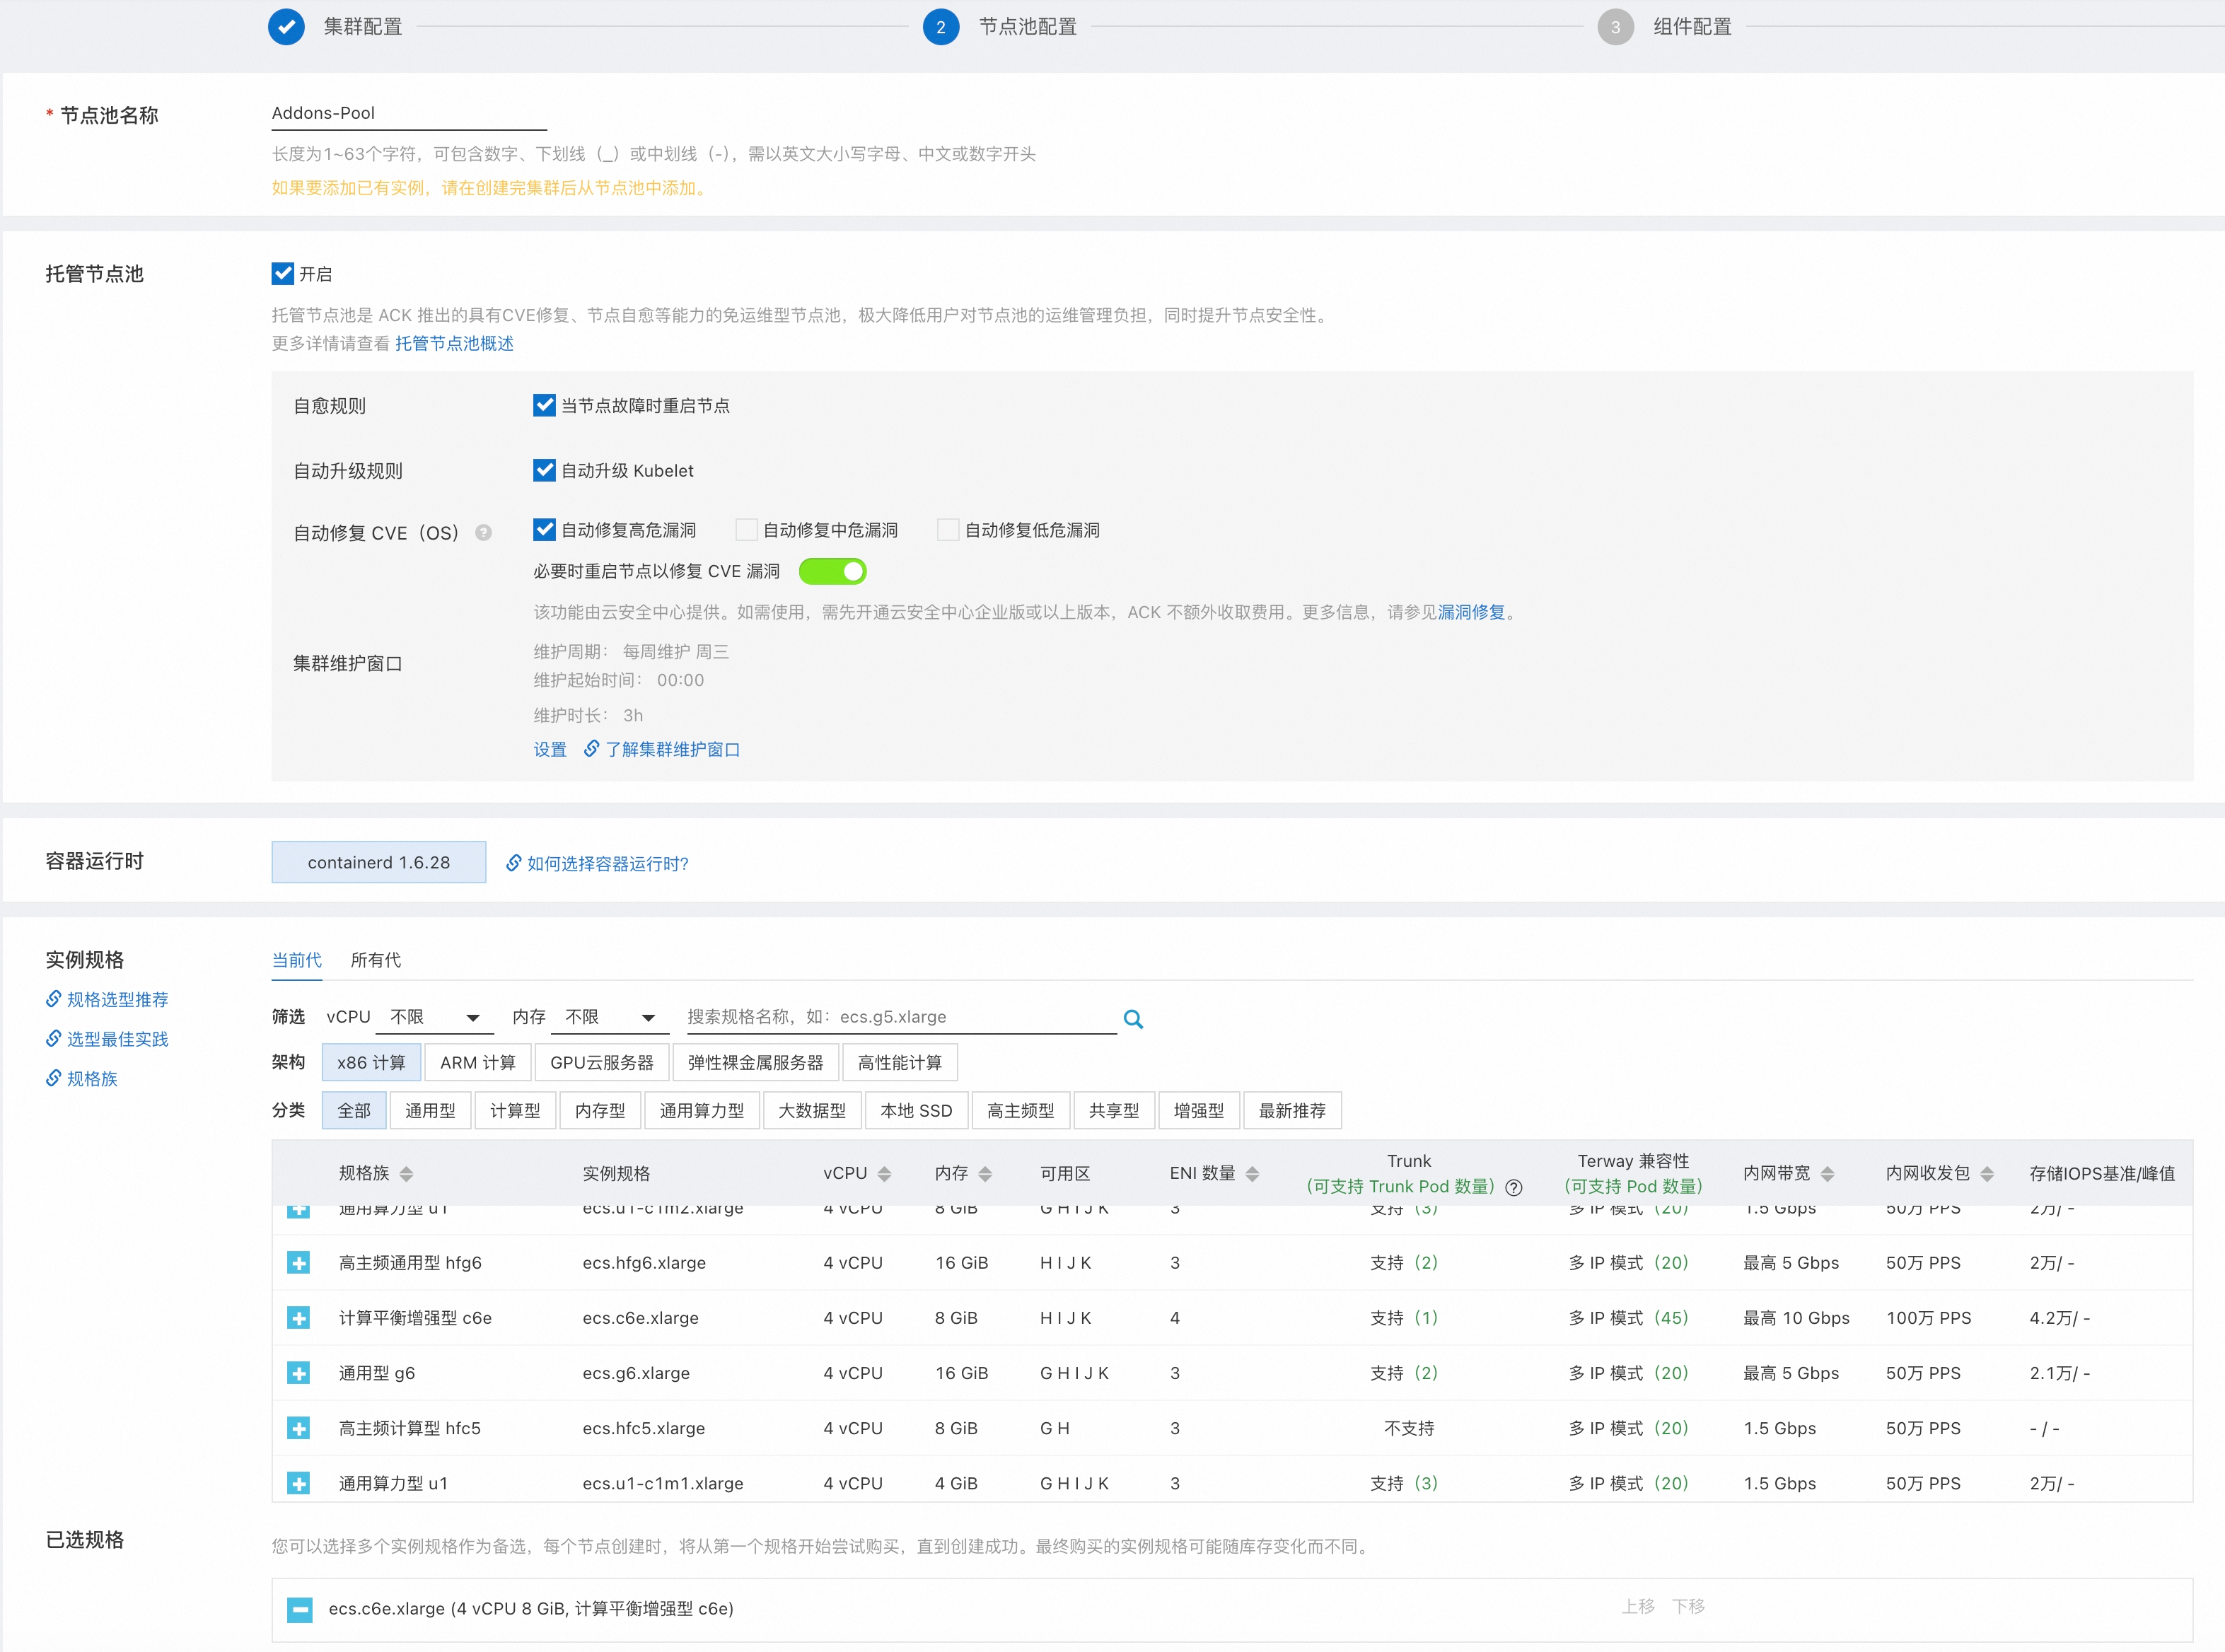Sort table by 内网收发包 arrows
Screen dimensions: 2225x1652
1987,1174
